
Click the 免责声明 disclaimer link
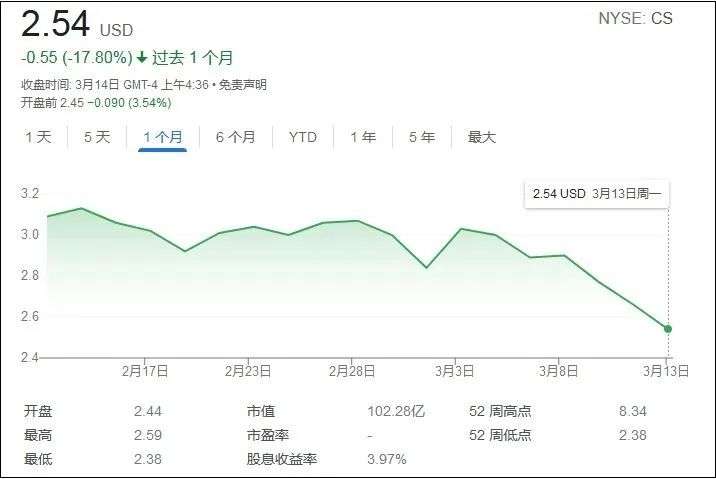(243, 85)
